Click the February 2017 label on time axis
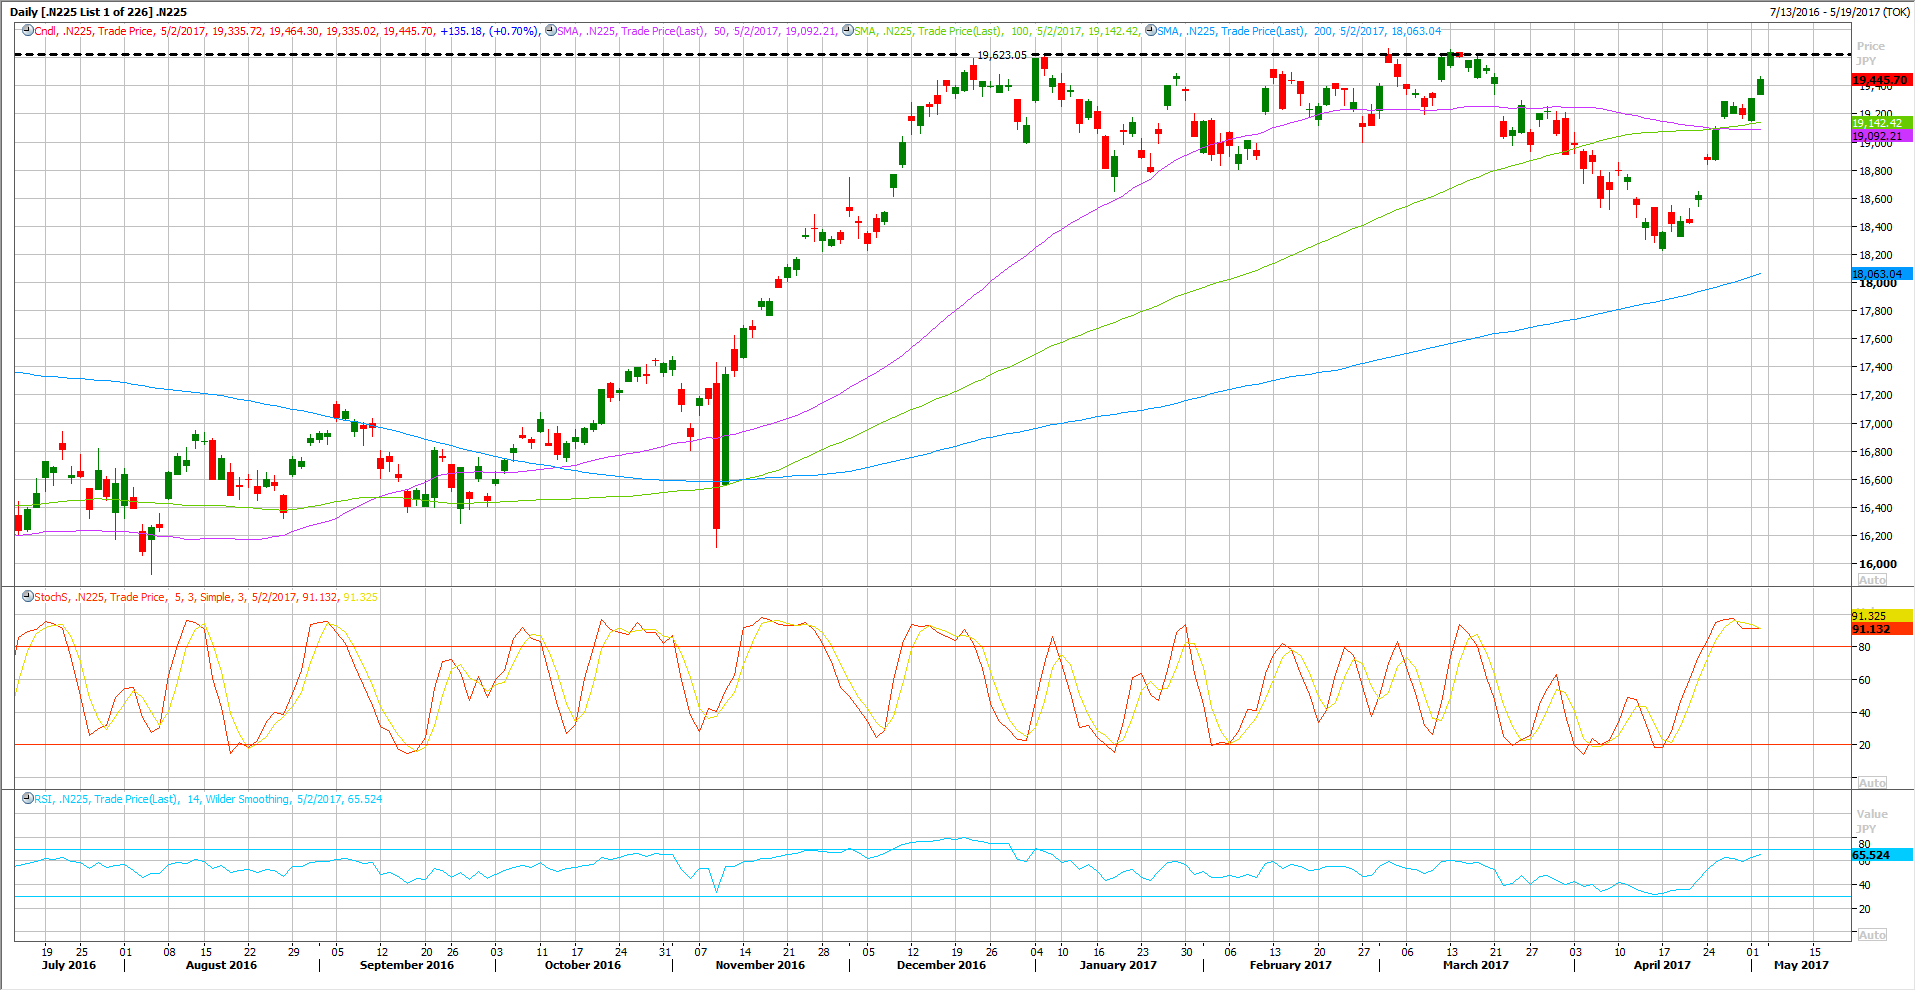 point(1291,965)
